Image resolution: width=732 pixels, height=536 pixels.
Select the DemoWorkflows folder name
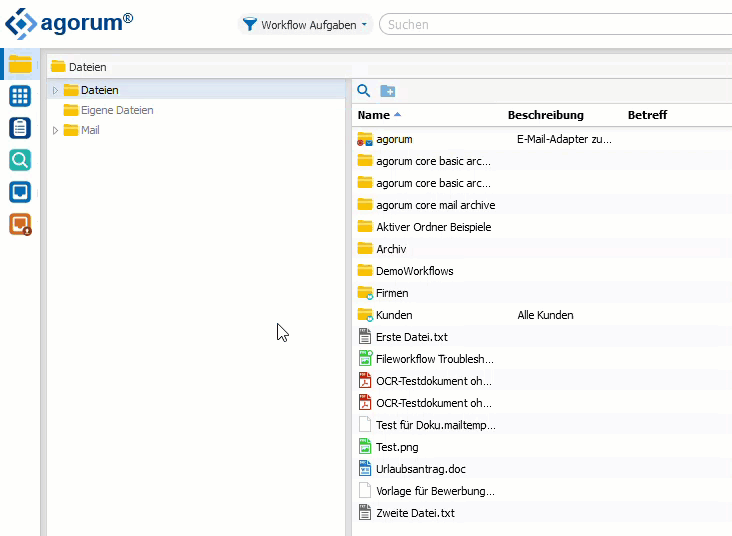tap(415, 271)
